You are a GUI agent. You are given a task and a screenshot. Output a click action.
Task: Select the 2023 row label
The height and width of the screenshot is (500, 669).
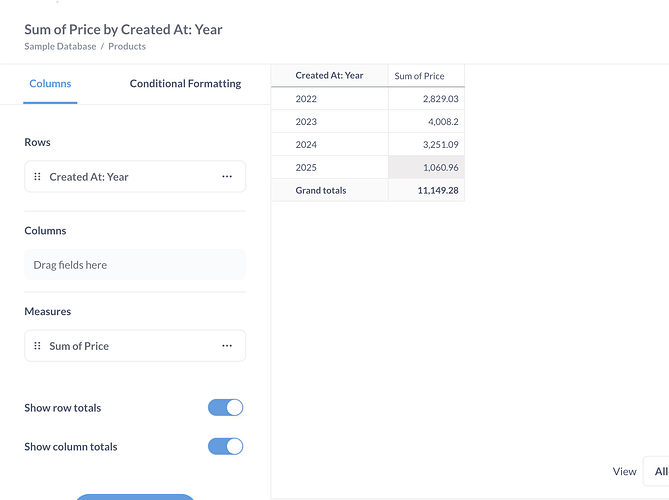coord(306,122)
